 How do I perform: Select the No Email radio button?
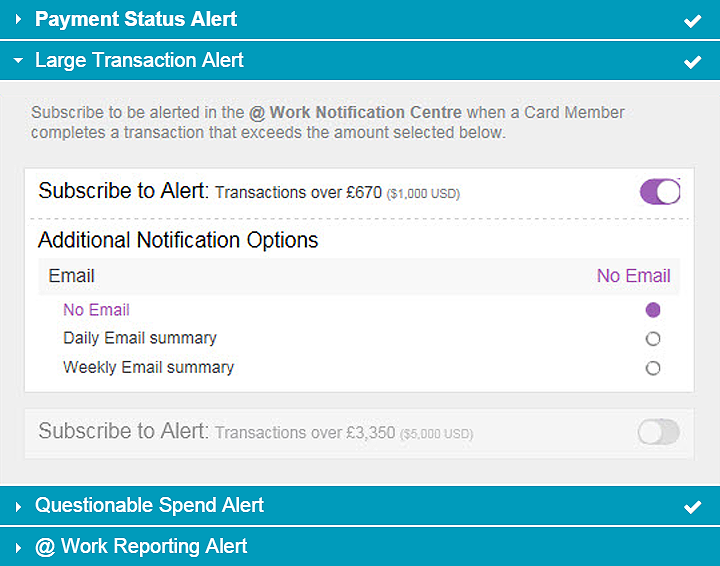653,310
